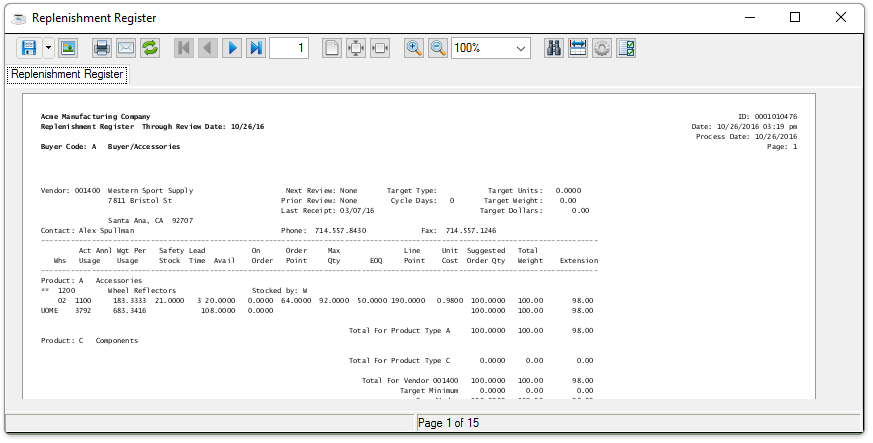Zoom in with the magnifier plus
873x443 pixels.
point(414,48)
